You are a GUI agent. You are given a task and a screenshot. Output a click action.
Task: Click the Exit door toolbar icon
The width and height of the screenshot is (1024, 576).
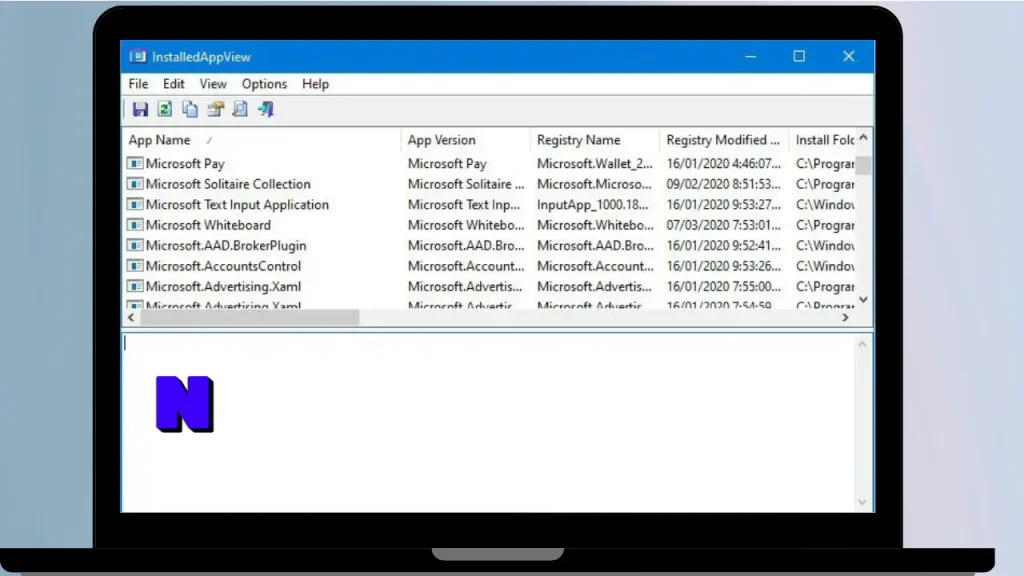pos(266,109)
